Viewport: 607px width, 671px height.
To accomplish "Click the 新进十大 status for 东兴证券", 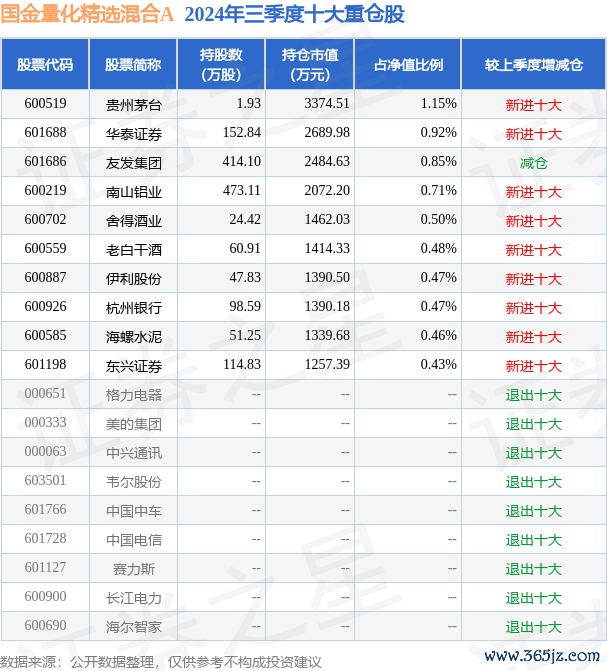I will click(x=533, y=366).
